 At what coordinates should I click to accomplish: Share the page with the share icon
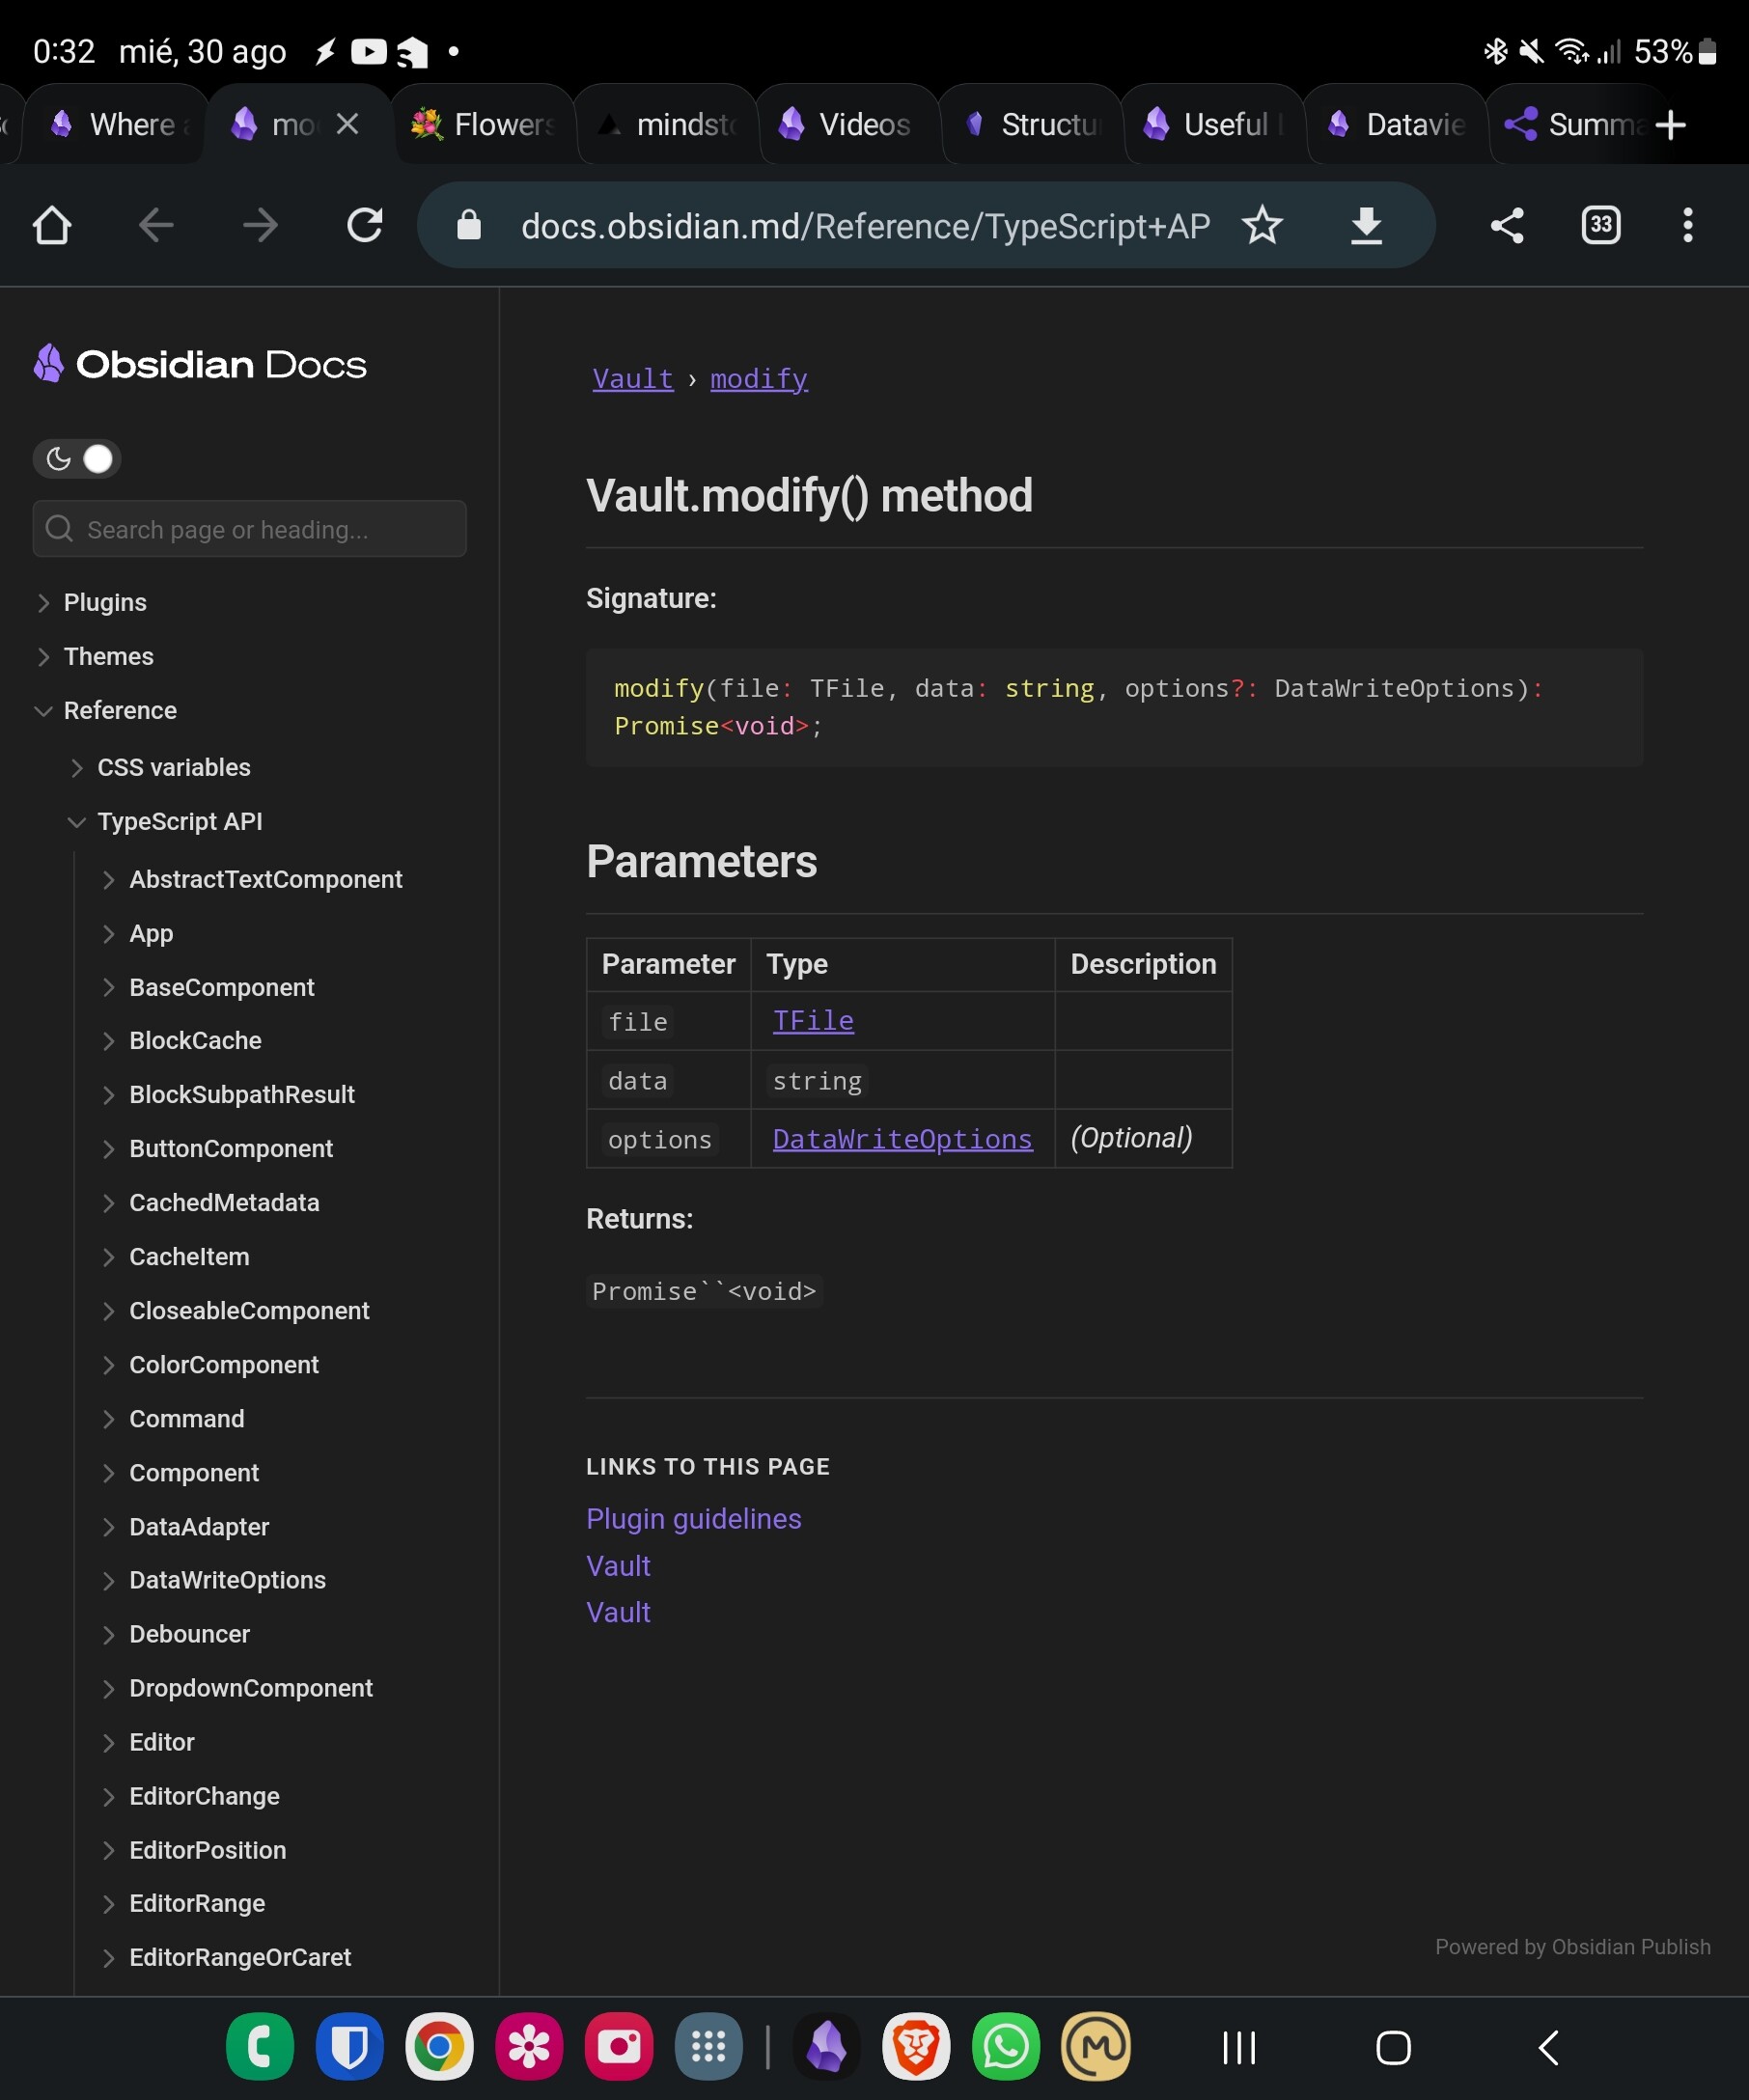[1507, 225]
